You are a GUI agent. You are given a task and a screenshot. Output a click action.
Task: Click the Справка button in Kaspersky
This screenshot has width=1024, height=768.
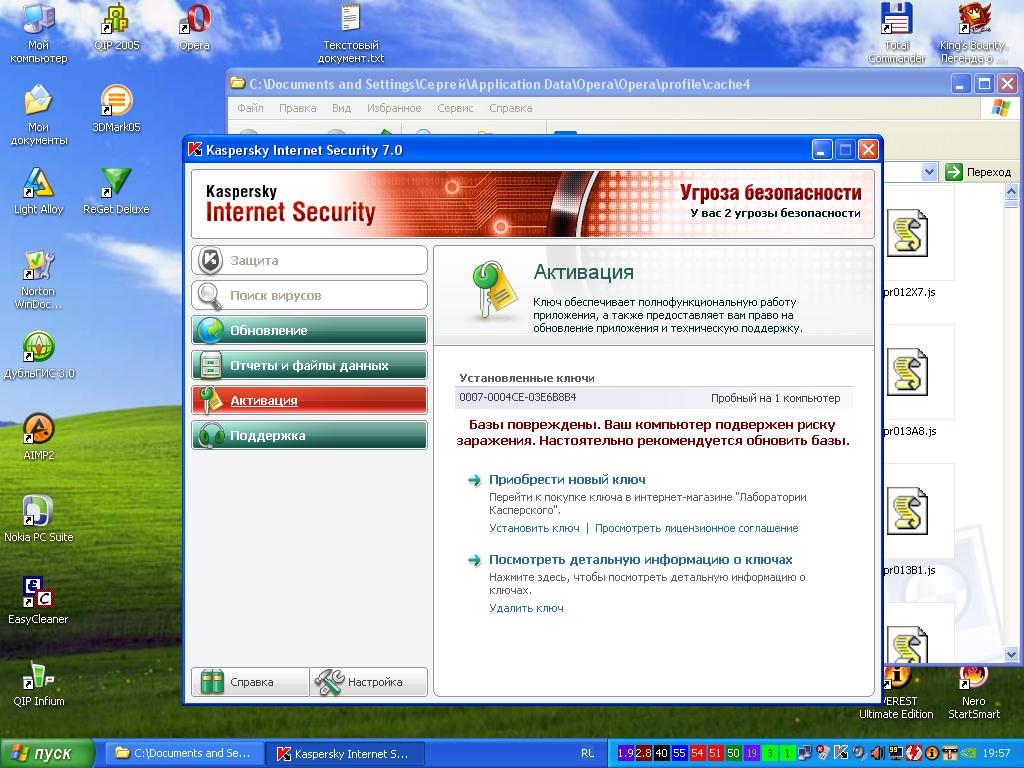point(250,682)
